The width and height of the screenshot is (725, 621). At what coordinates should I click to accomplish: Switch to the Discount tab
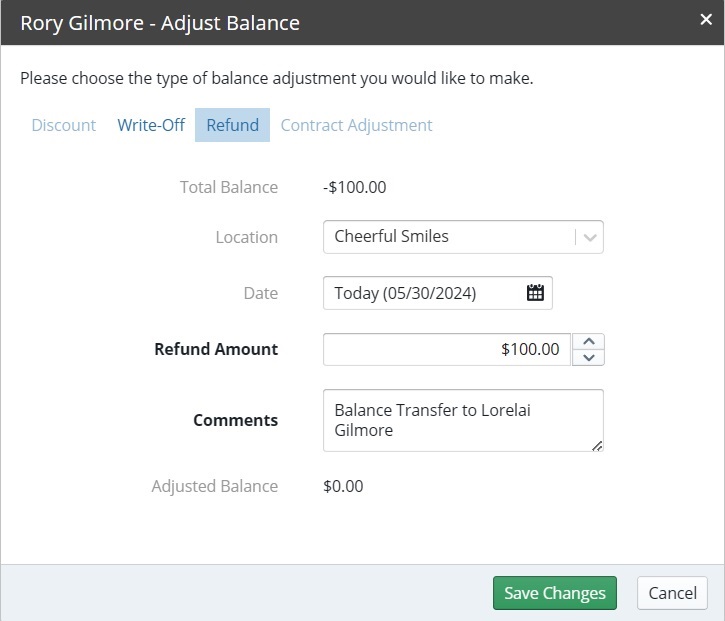coord(64,125)
